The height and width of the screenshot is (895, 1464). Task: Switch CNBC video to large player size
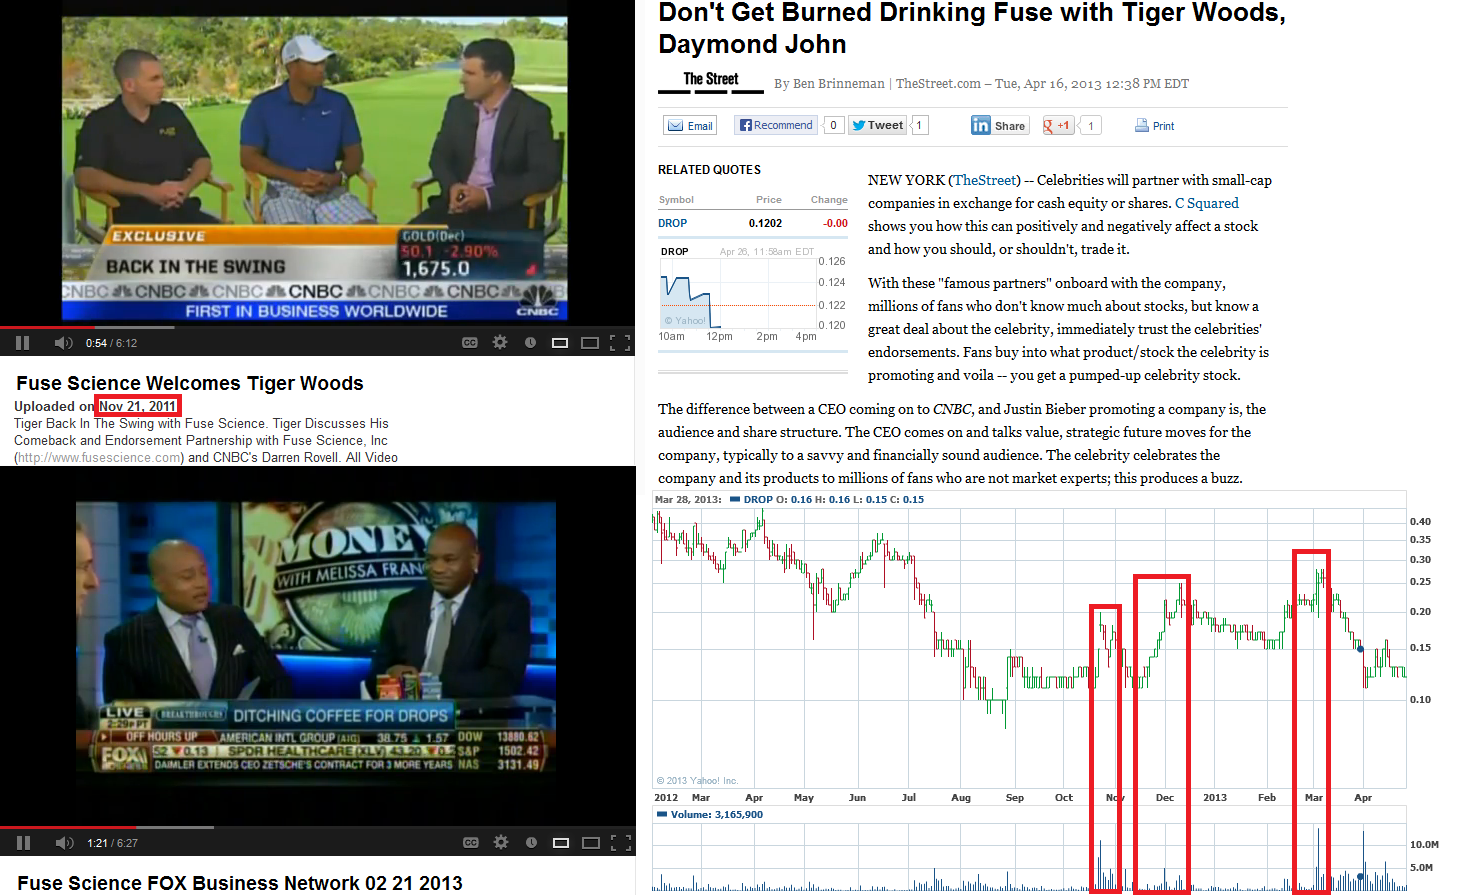pos(590,343)
